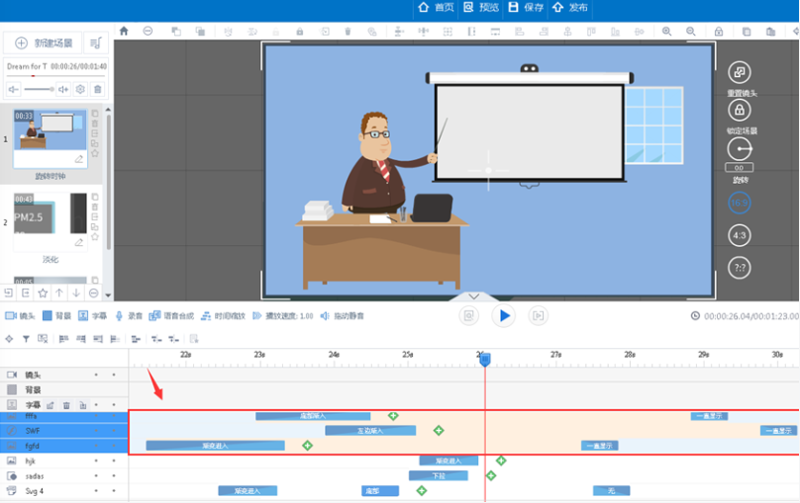This screenshot has height=503, width=800.
Task: Select the 左边渐入 effect bar on SWF track
Action: tap(370, 431)
